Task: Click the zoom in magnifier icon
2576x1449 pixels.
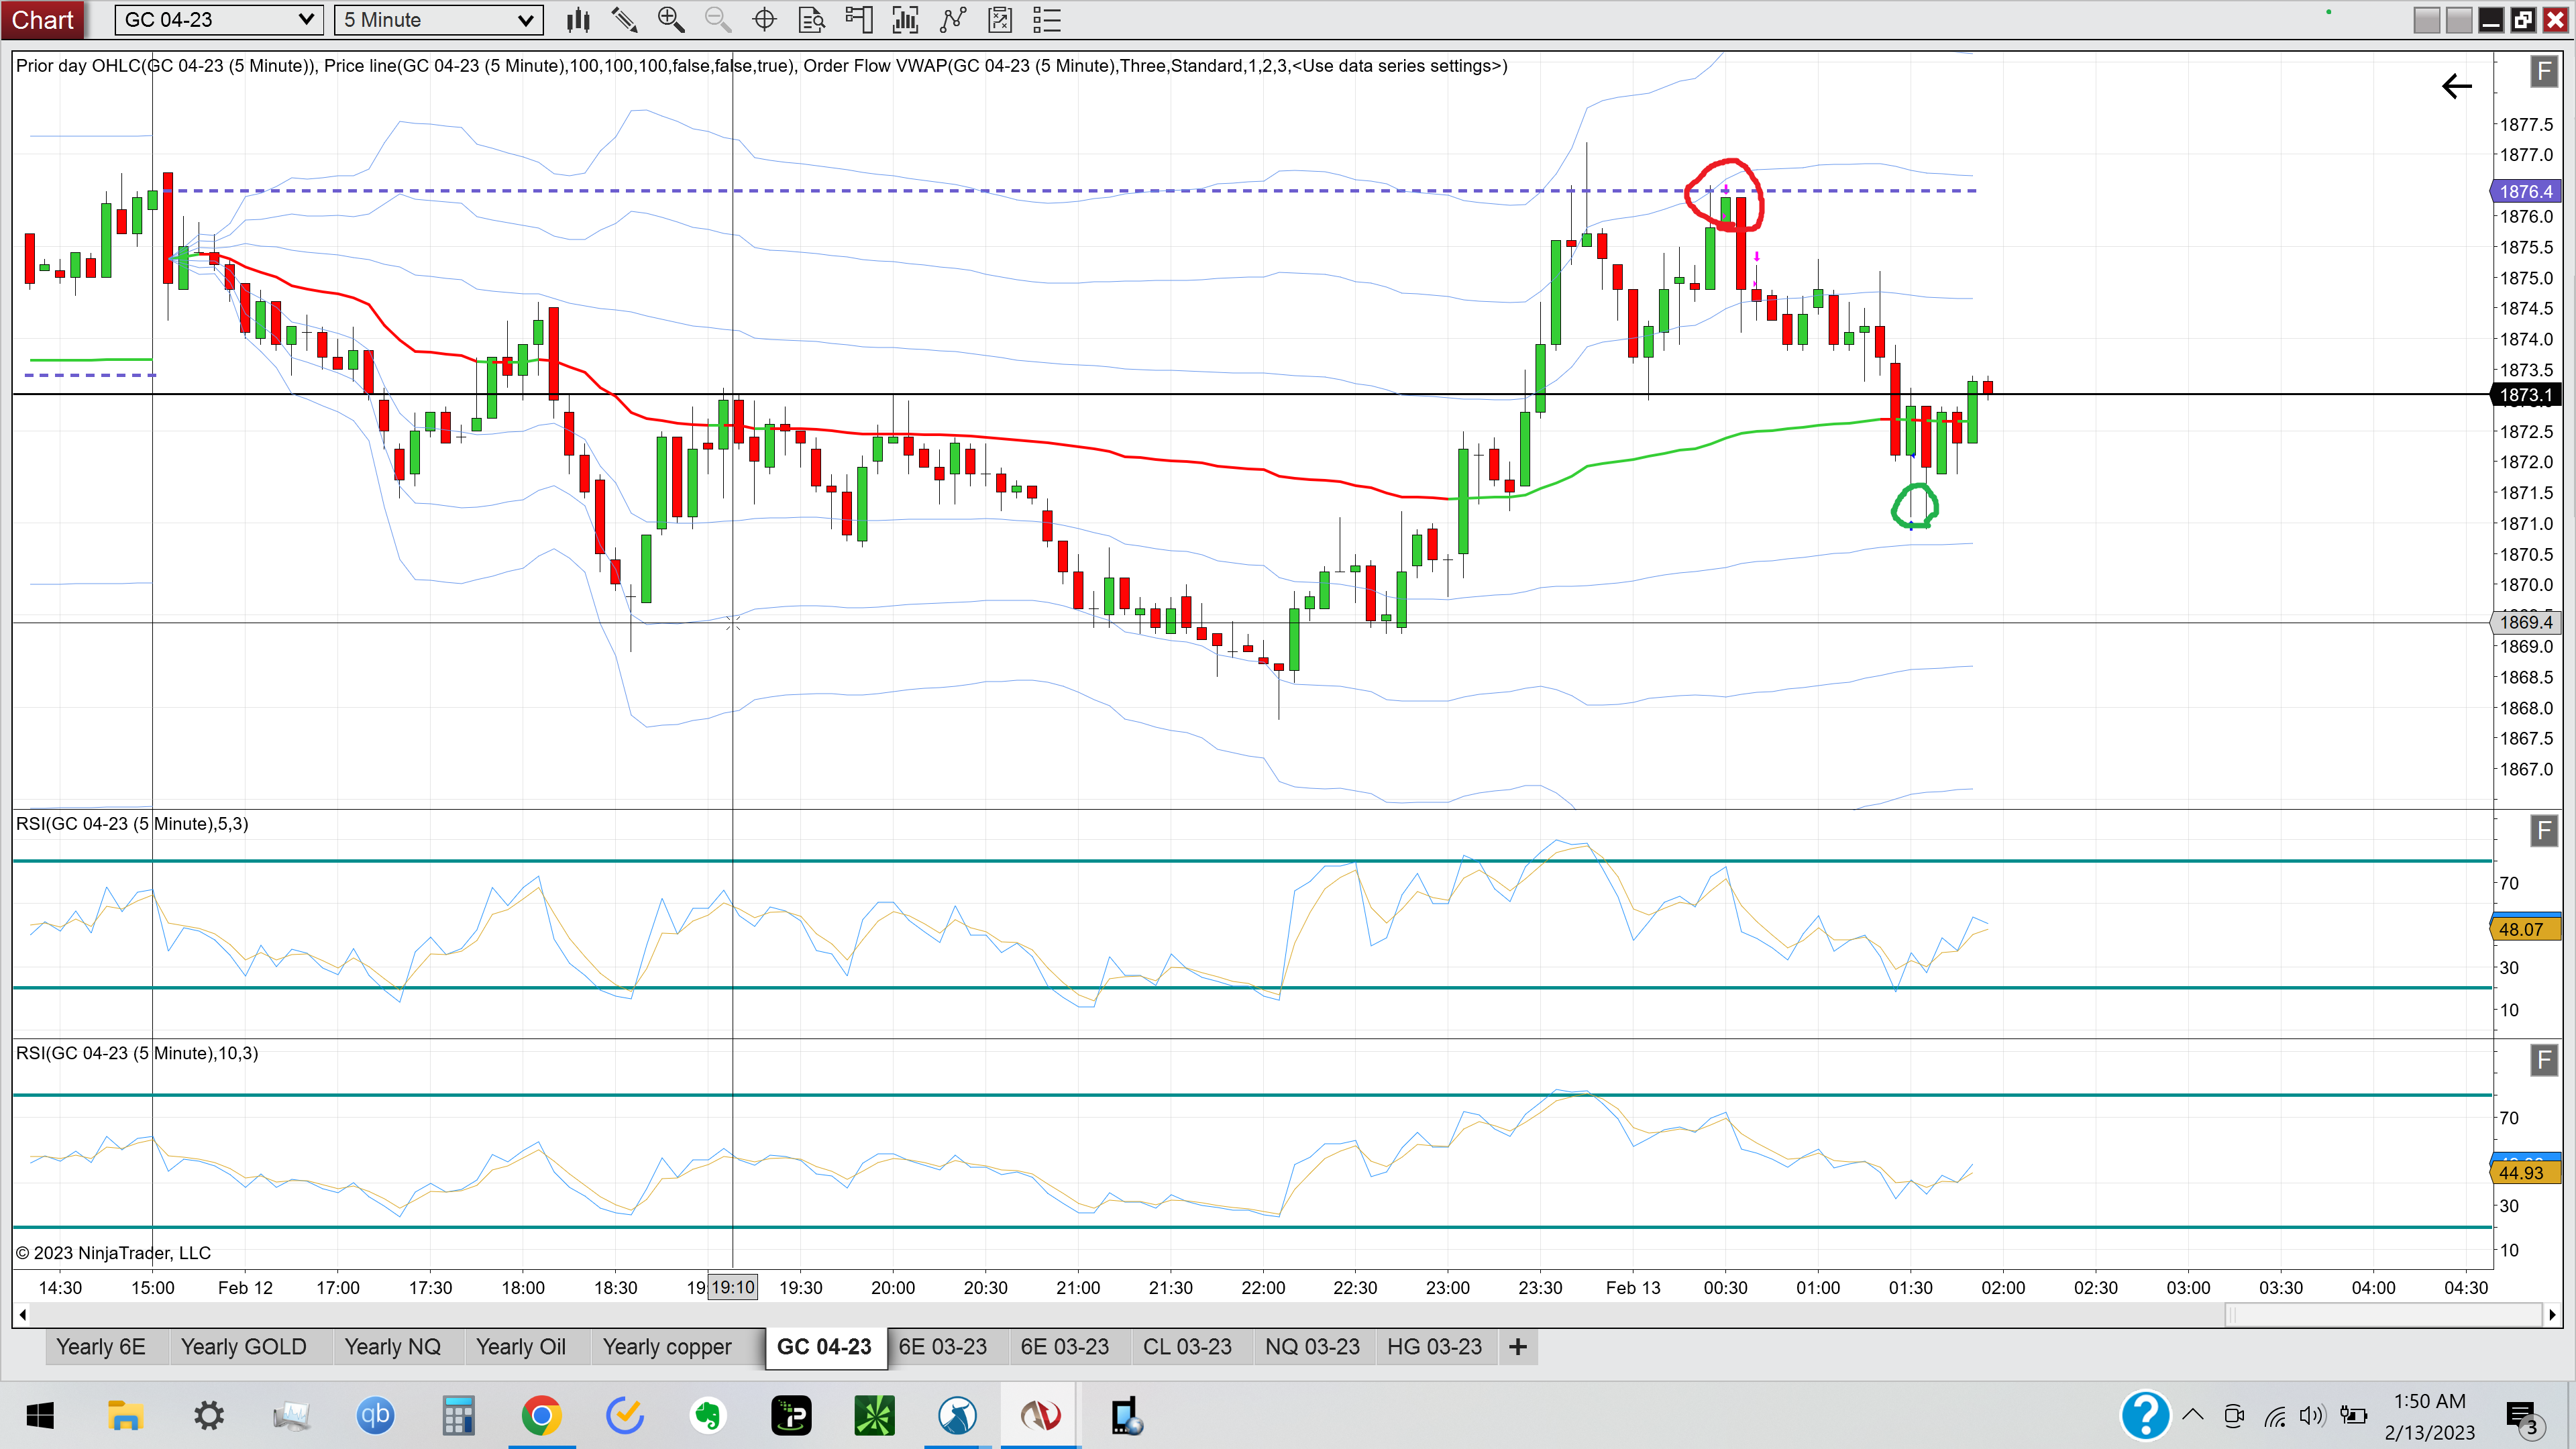Action: click(x=671, y=20)
